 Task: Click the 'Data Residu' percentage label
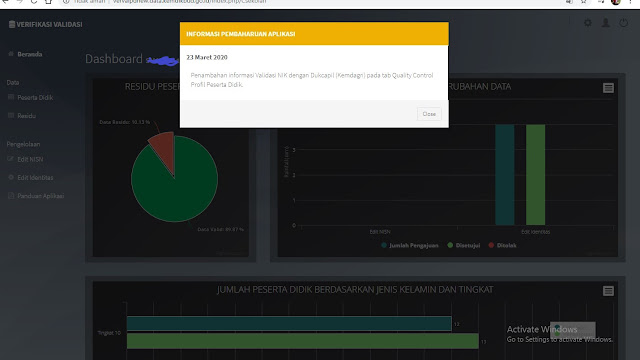pos(124,122)
